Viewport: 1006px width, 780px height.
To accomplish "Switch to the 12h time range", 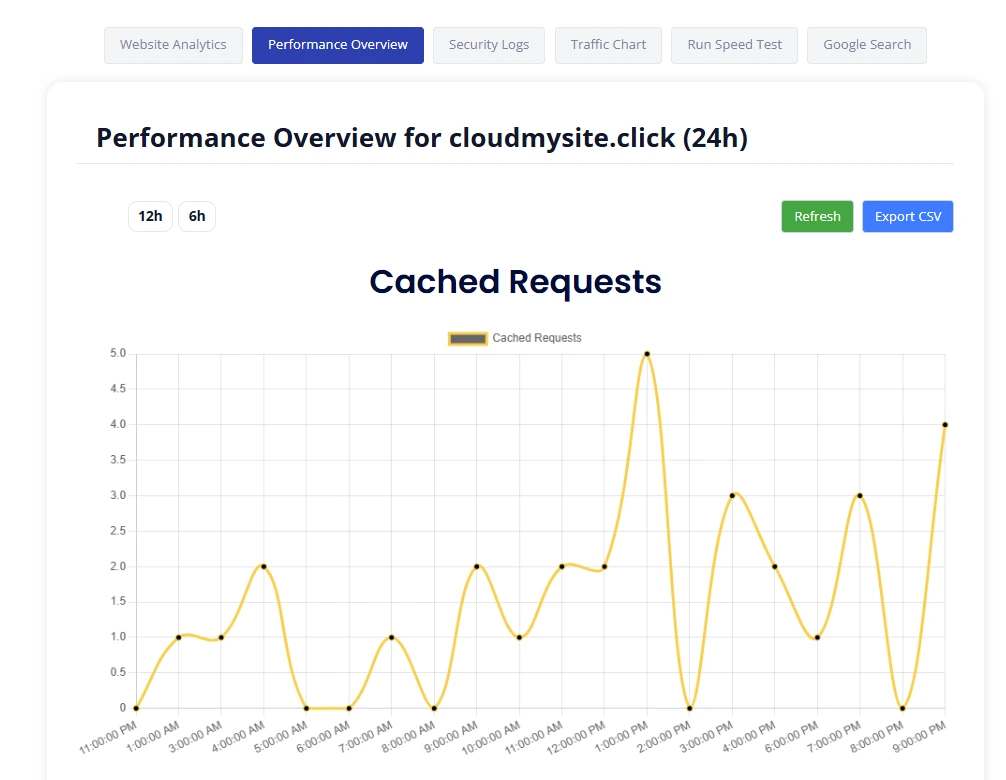I will pyautogui.click(x=150, y=216).
